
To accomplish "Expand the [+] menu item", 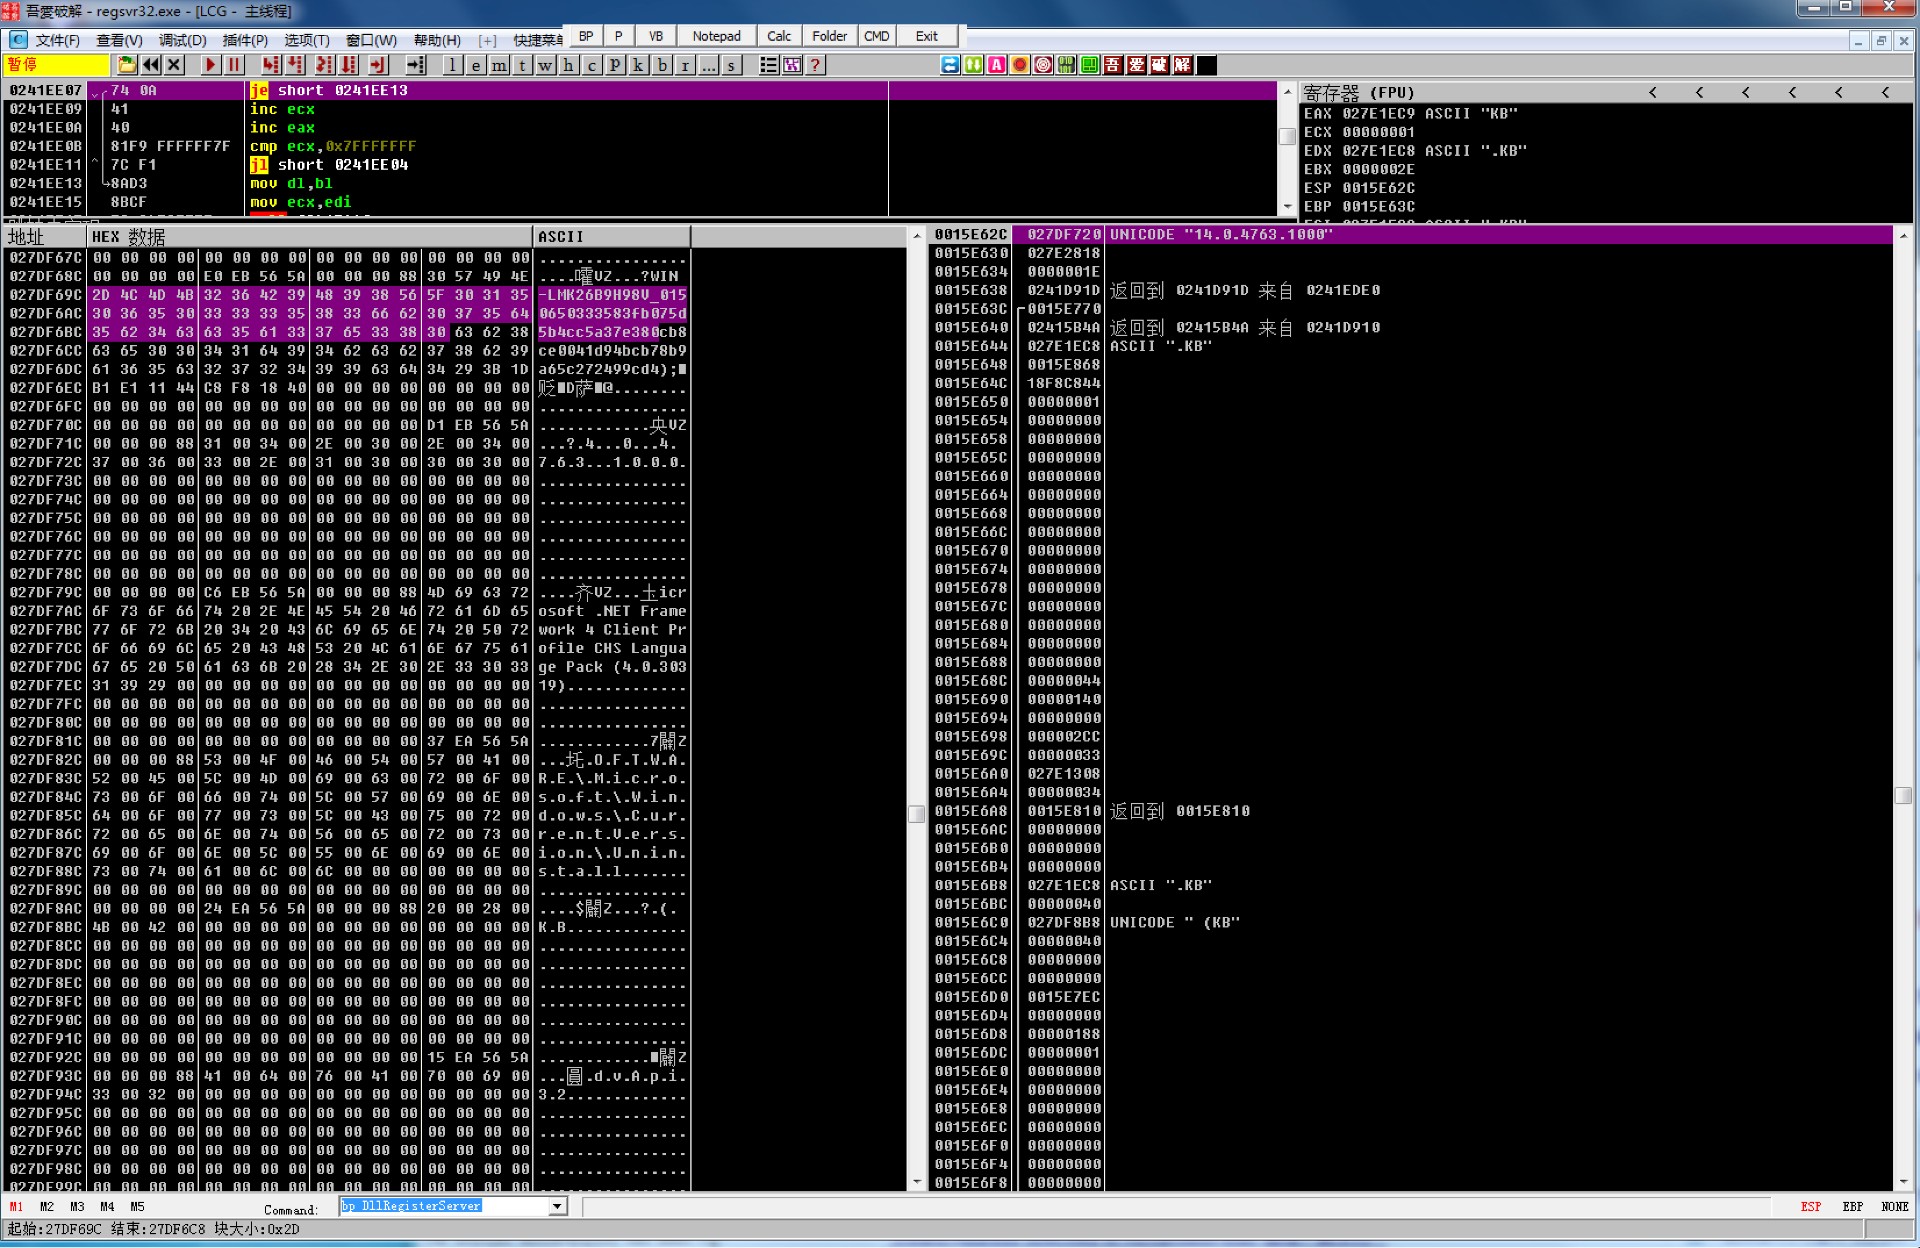I will click(486, 40).
